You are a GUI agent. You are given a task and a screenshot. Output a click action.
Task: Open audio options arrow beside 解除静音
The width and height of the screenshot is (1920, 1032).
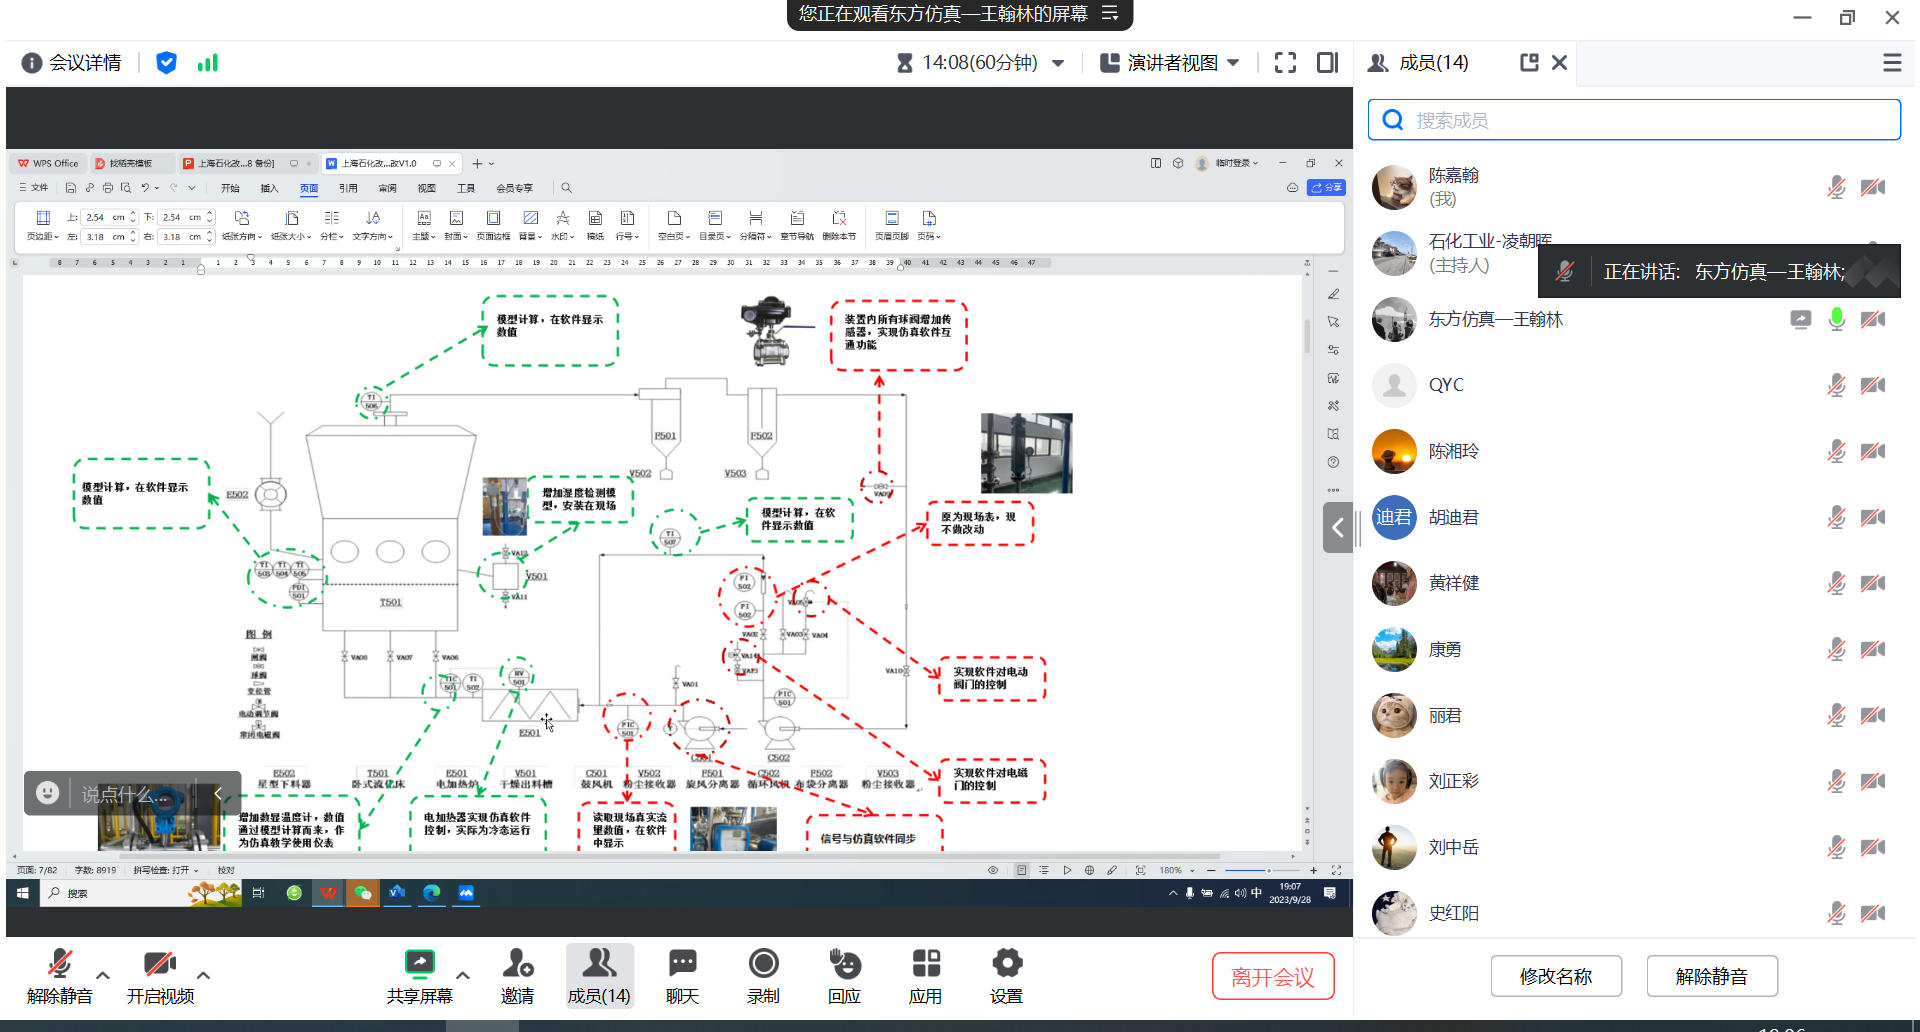coord(103,975)
